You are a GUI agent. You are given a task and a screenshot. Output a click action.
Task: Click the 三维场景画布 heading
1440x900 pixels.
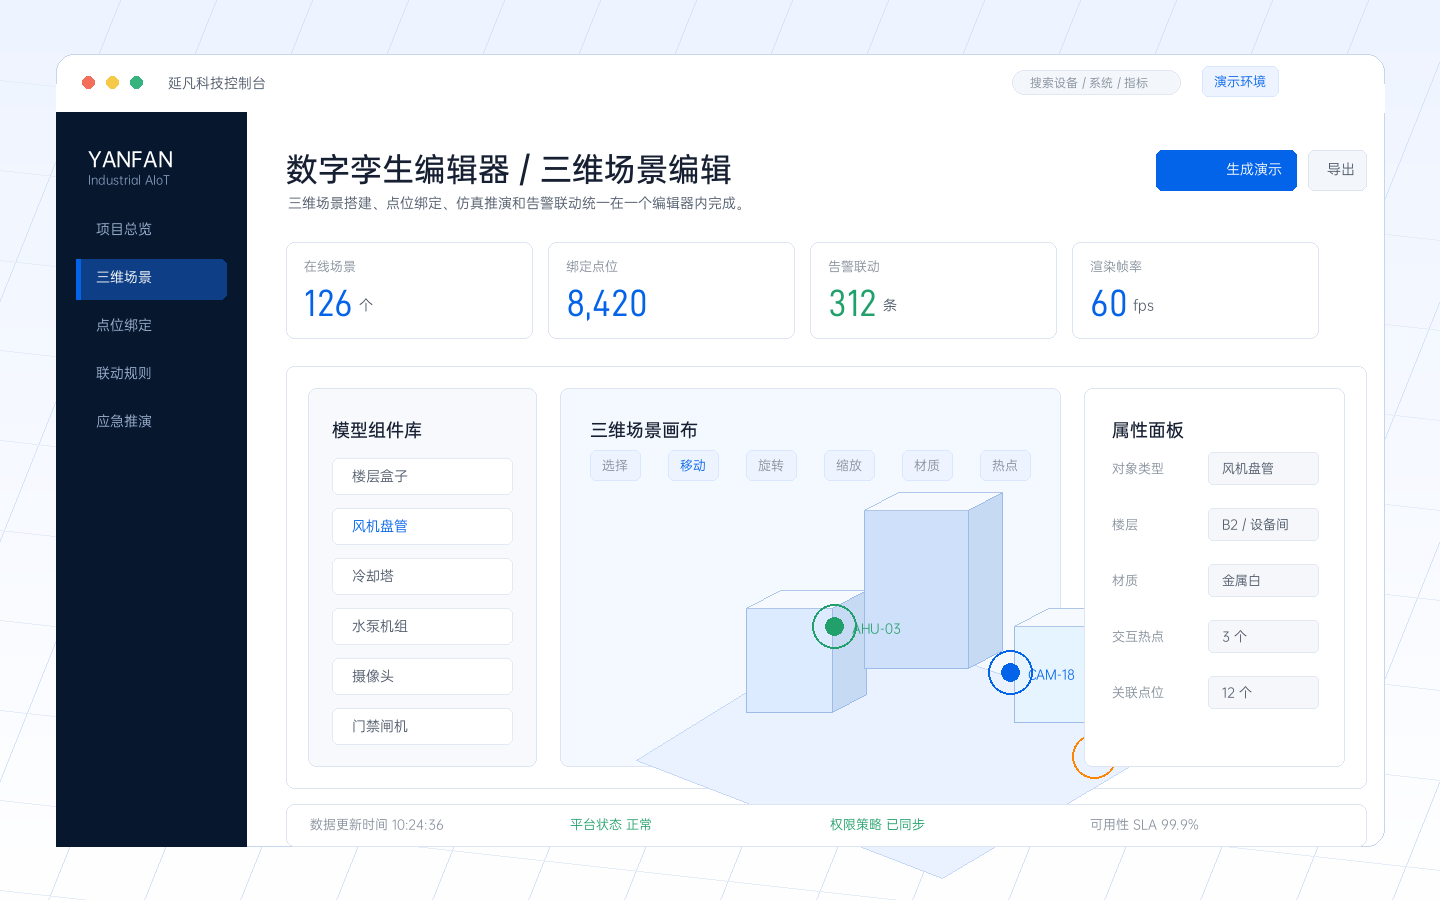coord(644,431)
